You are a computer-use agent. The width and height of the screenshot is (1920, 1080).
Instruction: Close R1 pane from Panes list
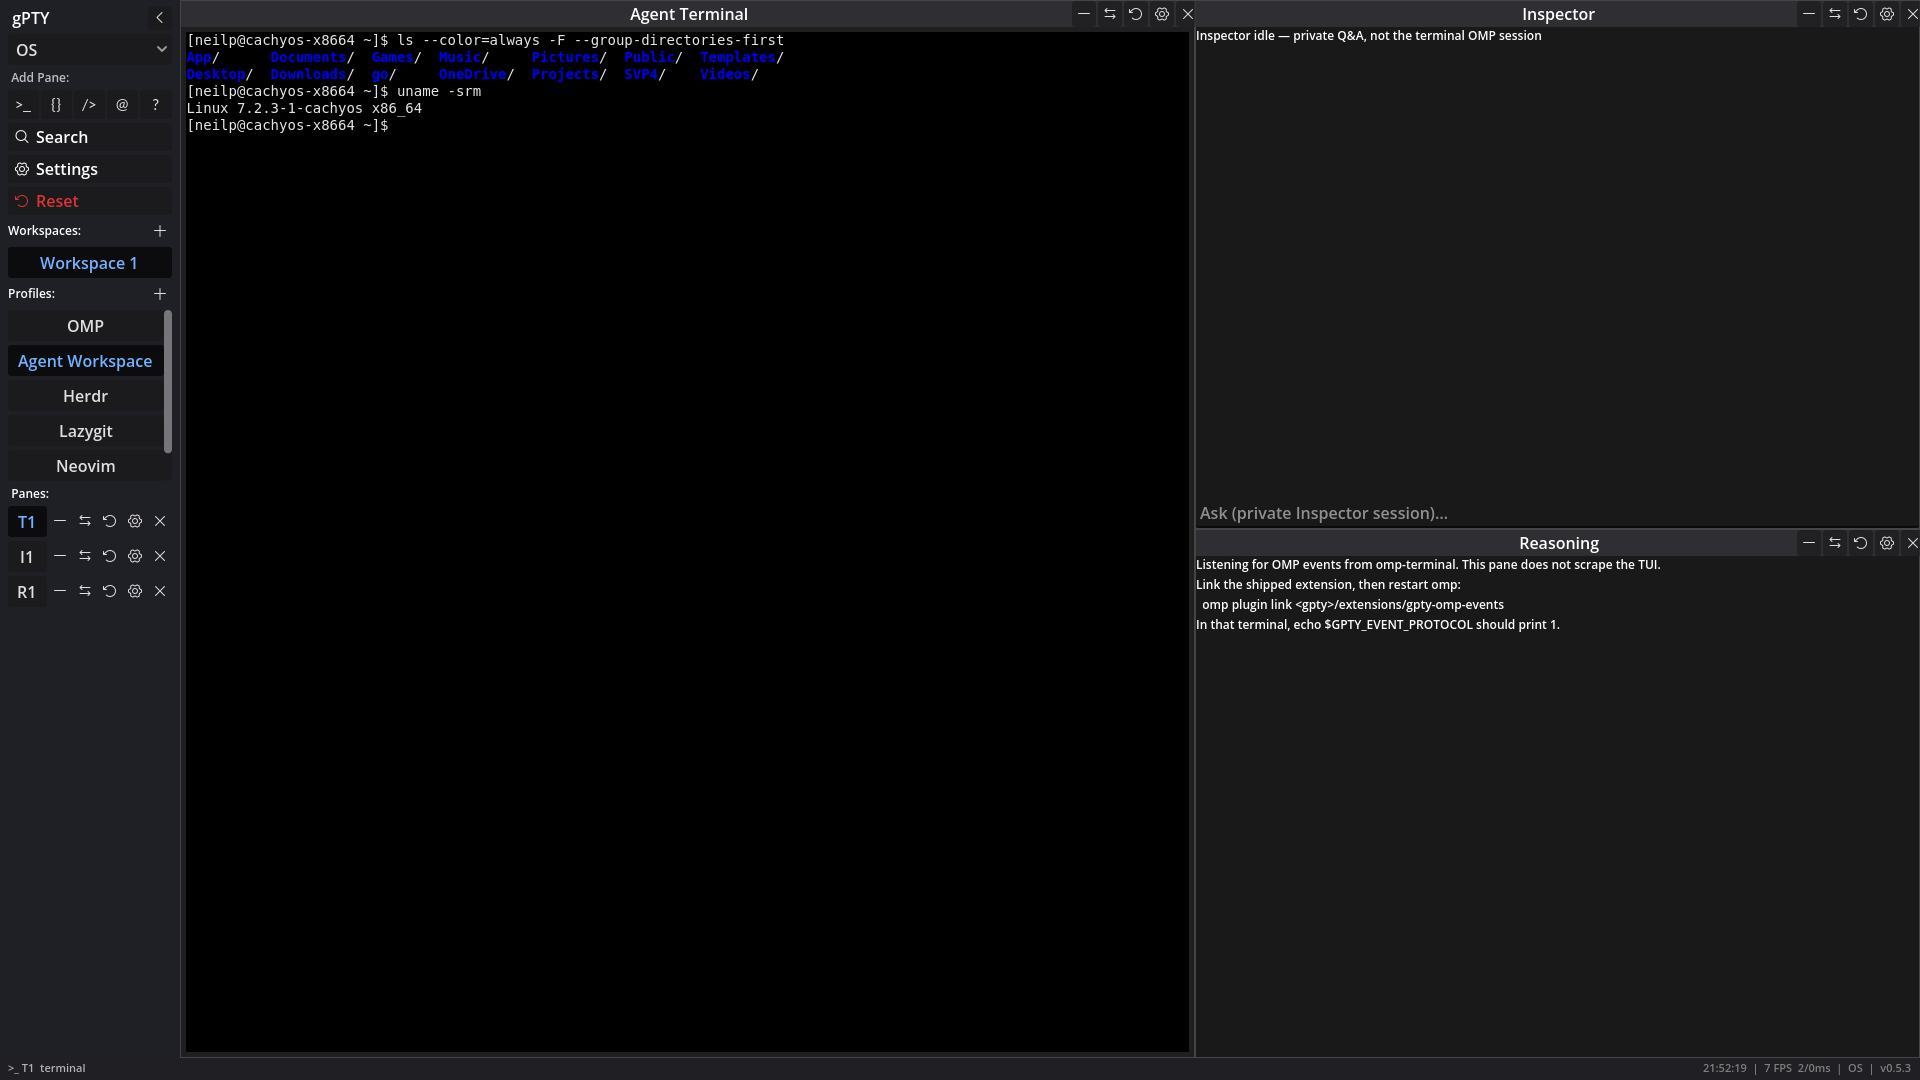tap(160, 591)
